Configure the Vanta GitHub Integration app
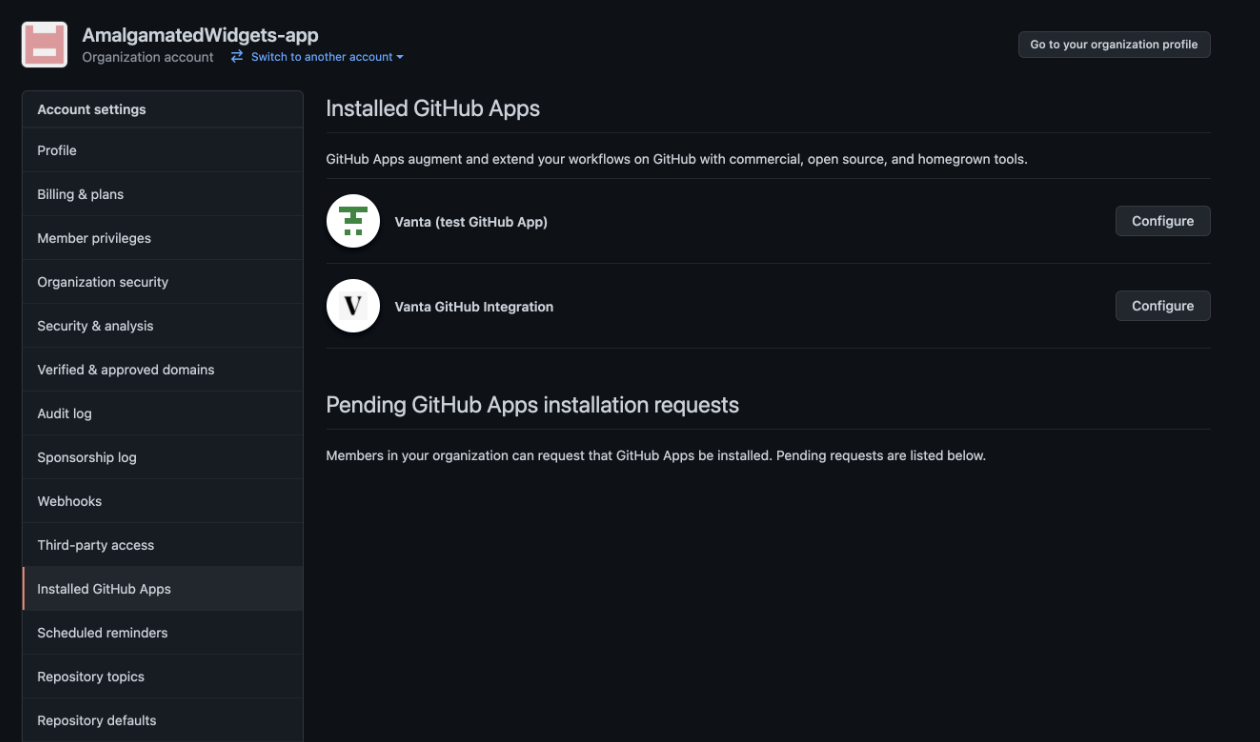Image resolution: width=1260 pixels, height=742 pixels. [1163, 306]
